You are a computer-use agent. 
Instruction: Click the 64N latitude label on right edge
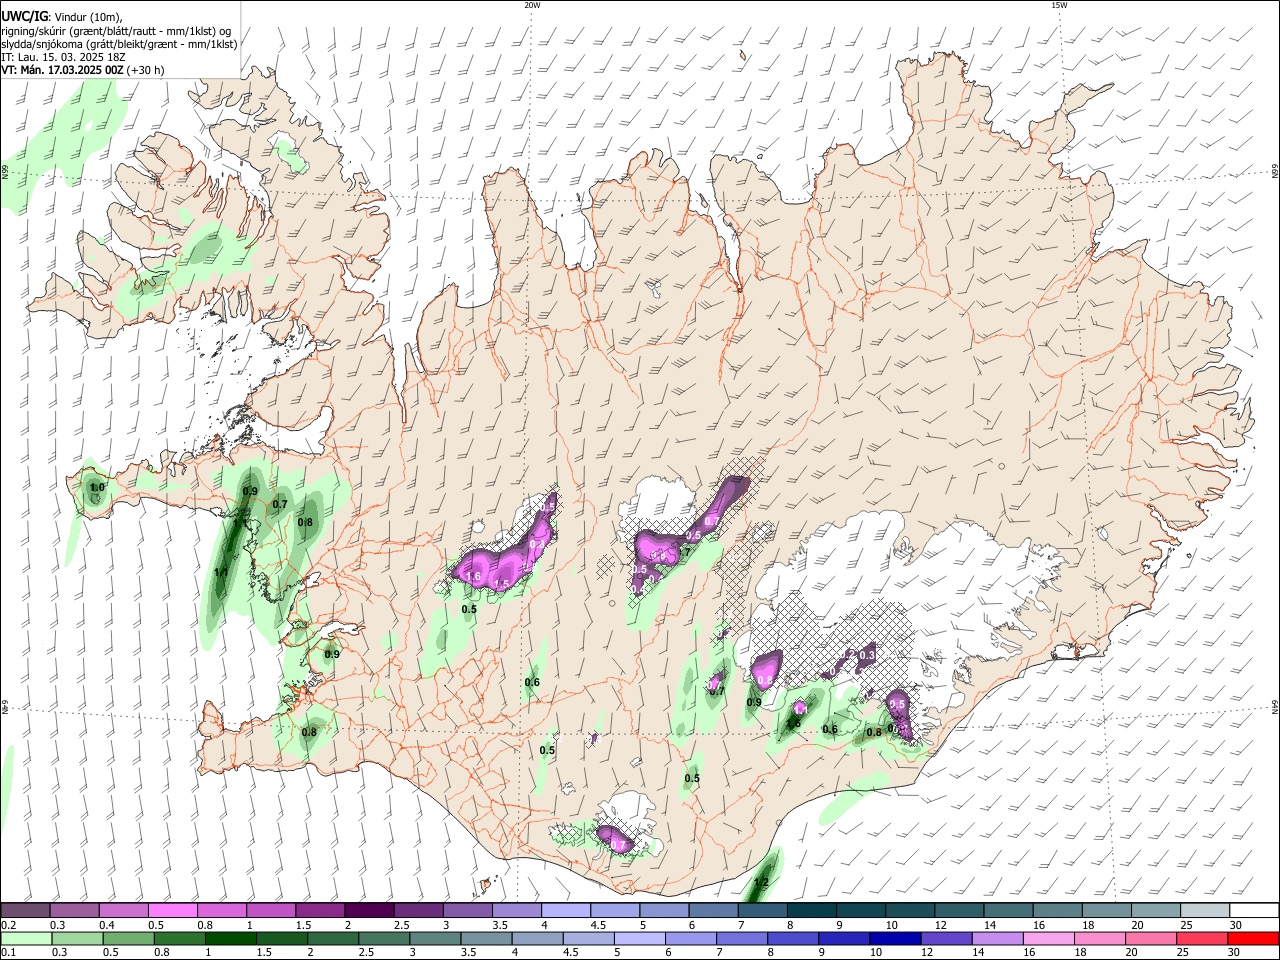pyautogui.click(x=1275, y=706)
